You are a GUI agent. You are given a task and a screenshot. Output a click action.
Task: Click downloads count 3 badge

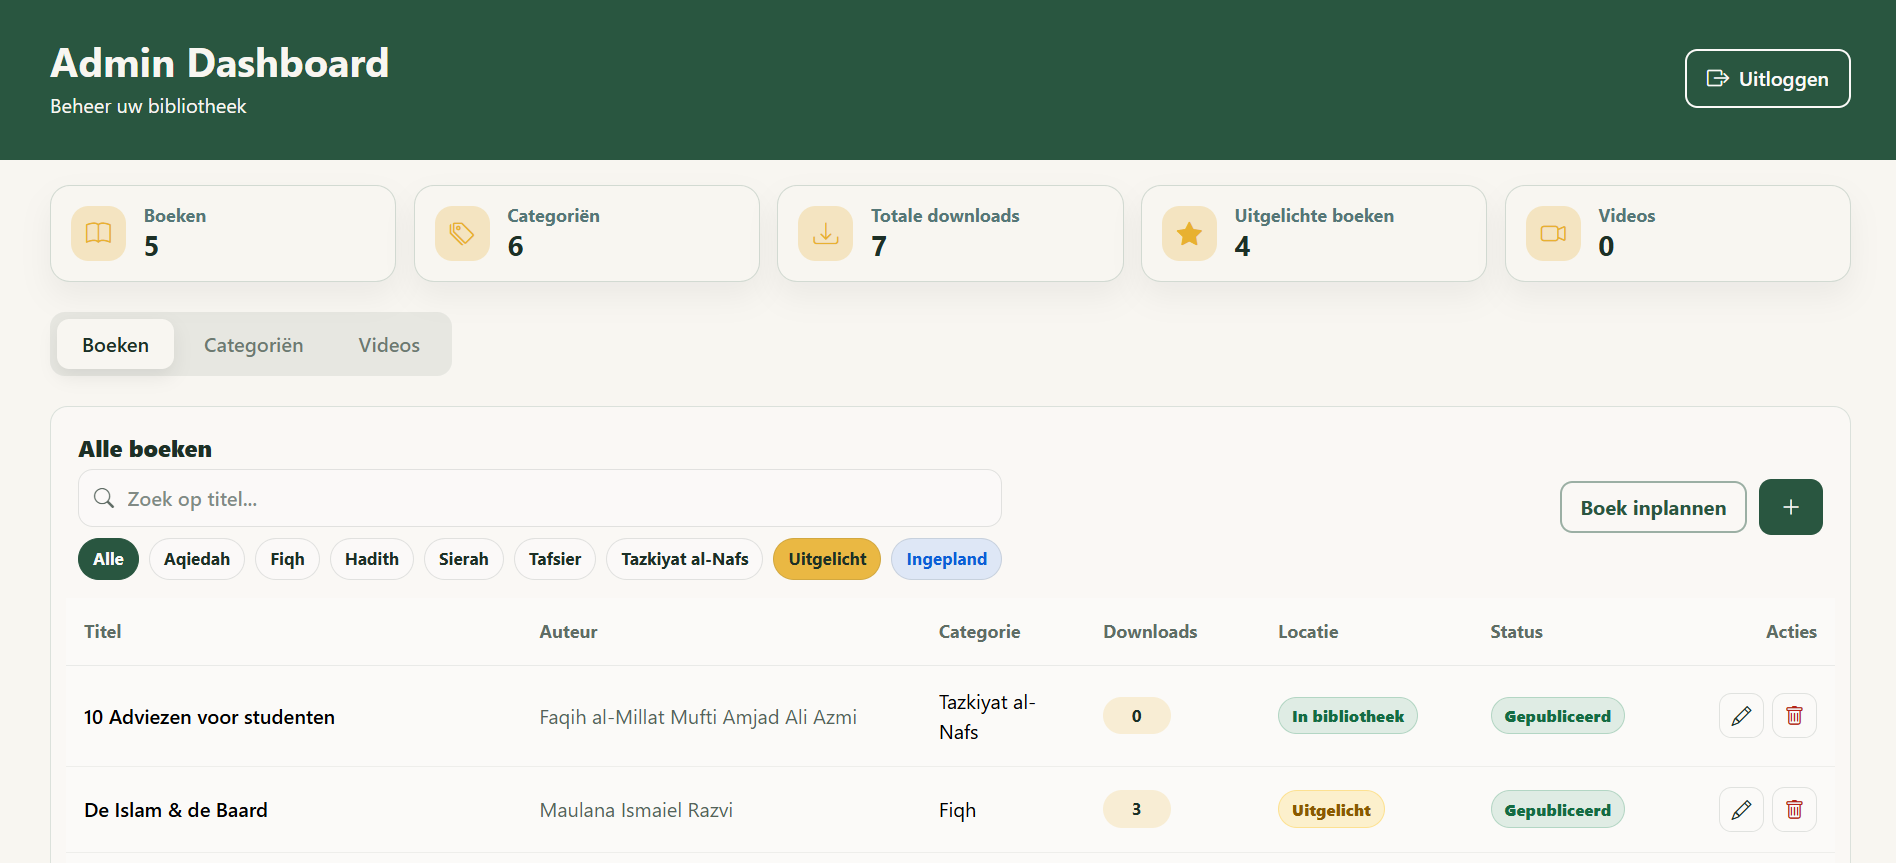[1136, 809]
